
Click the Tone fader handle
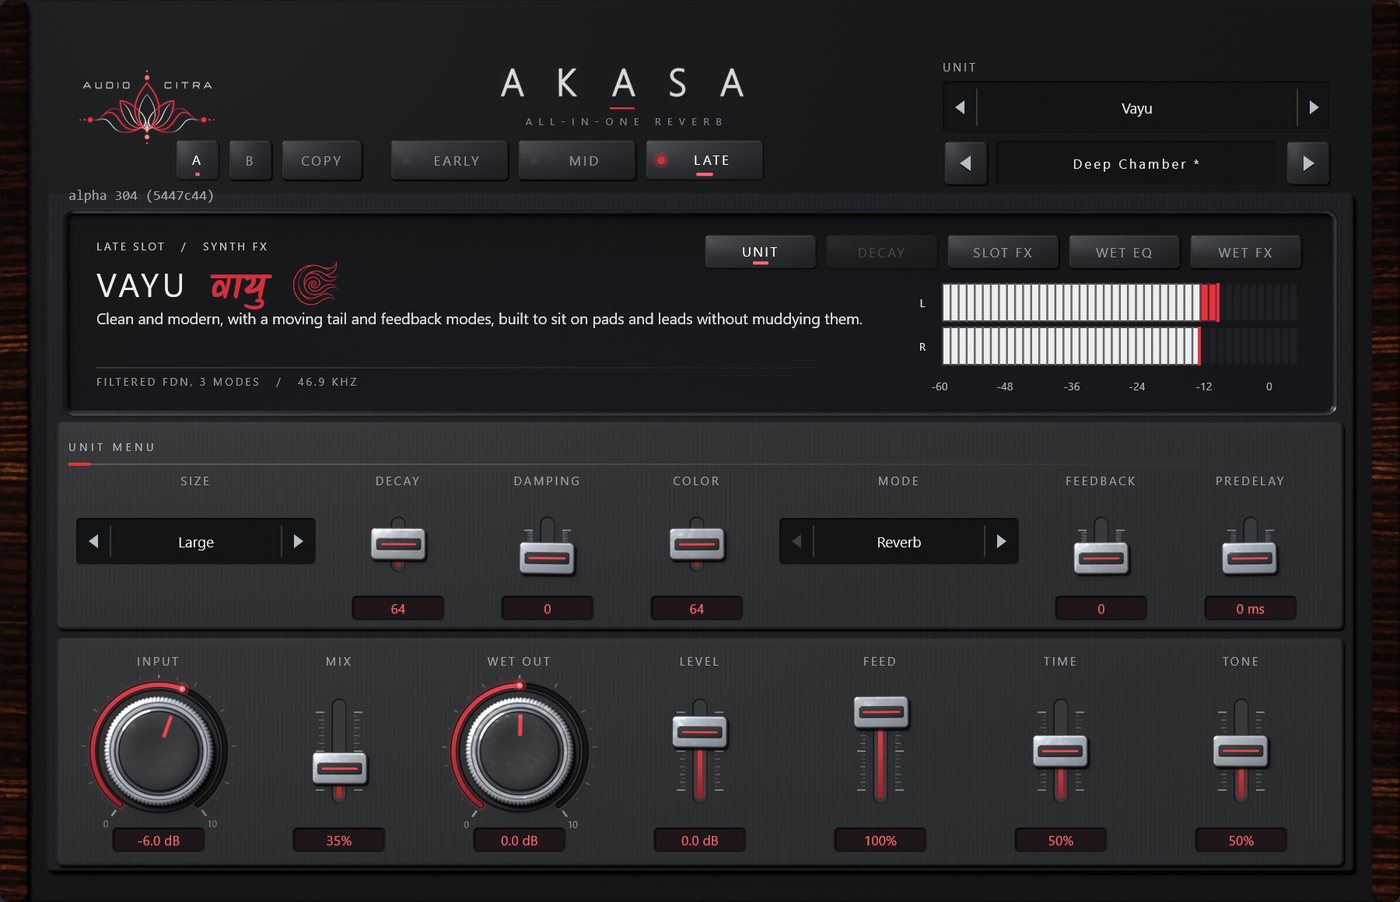click(1241, 750)
